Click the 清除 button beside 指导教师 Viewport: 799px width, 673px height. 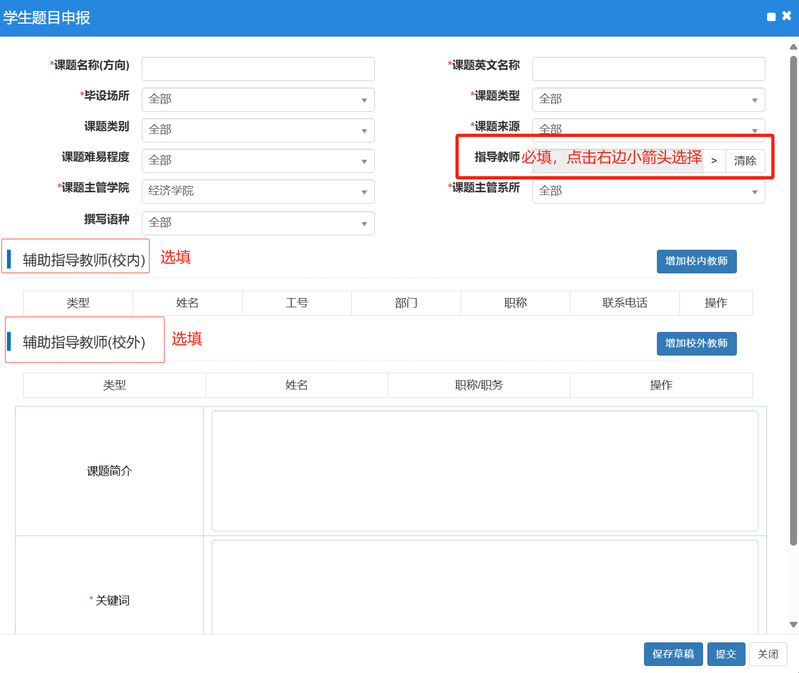(x=745, y=161)
